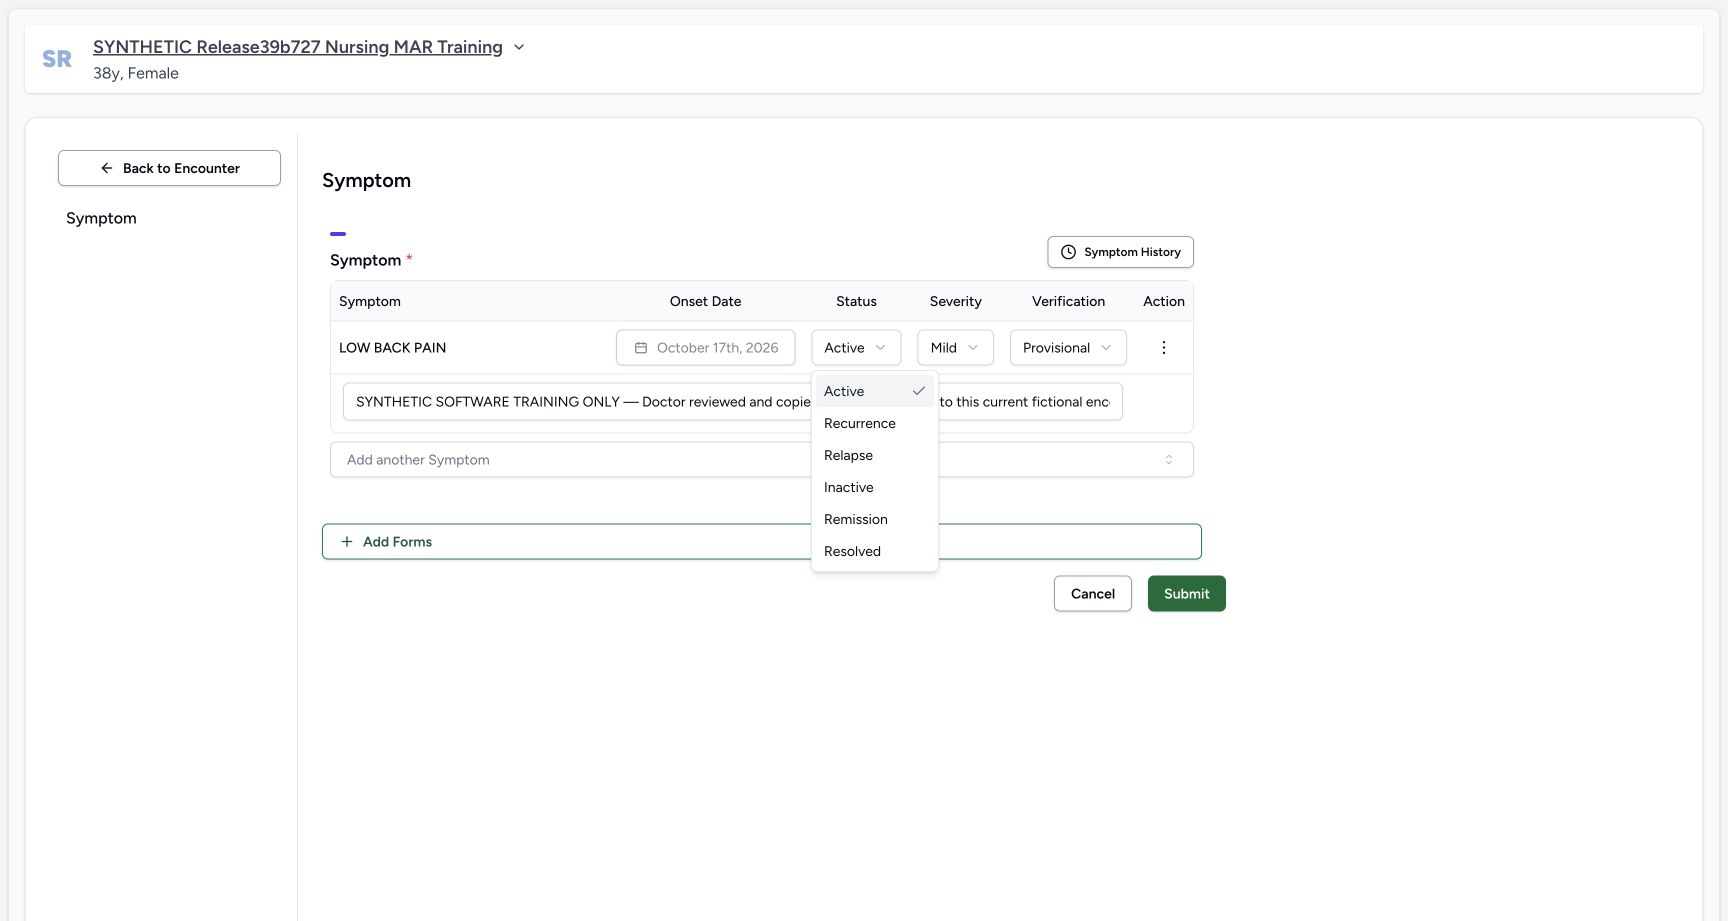The height and width of the screenshot is (921, 1728).
Task: Choose Relapse status option
Action: [x=875, y=455]
